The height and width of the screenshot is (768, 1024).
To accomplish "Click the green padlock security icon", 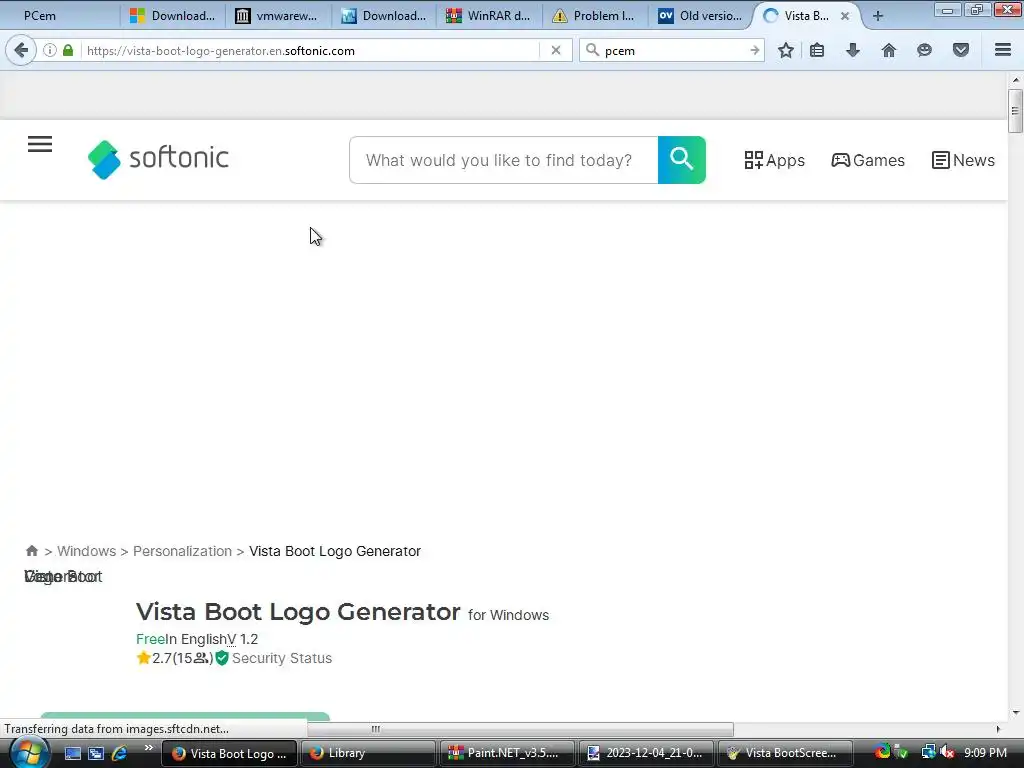I will tap(68, 50).
